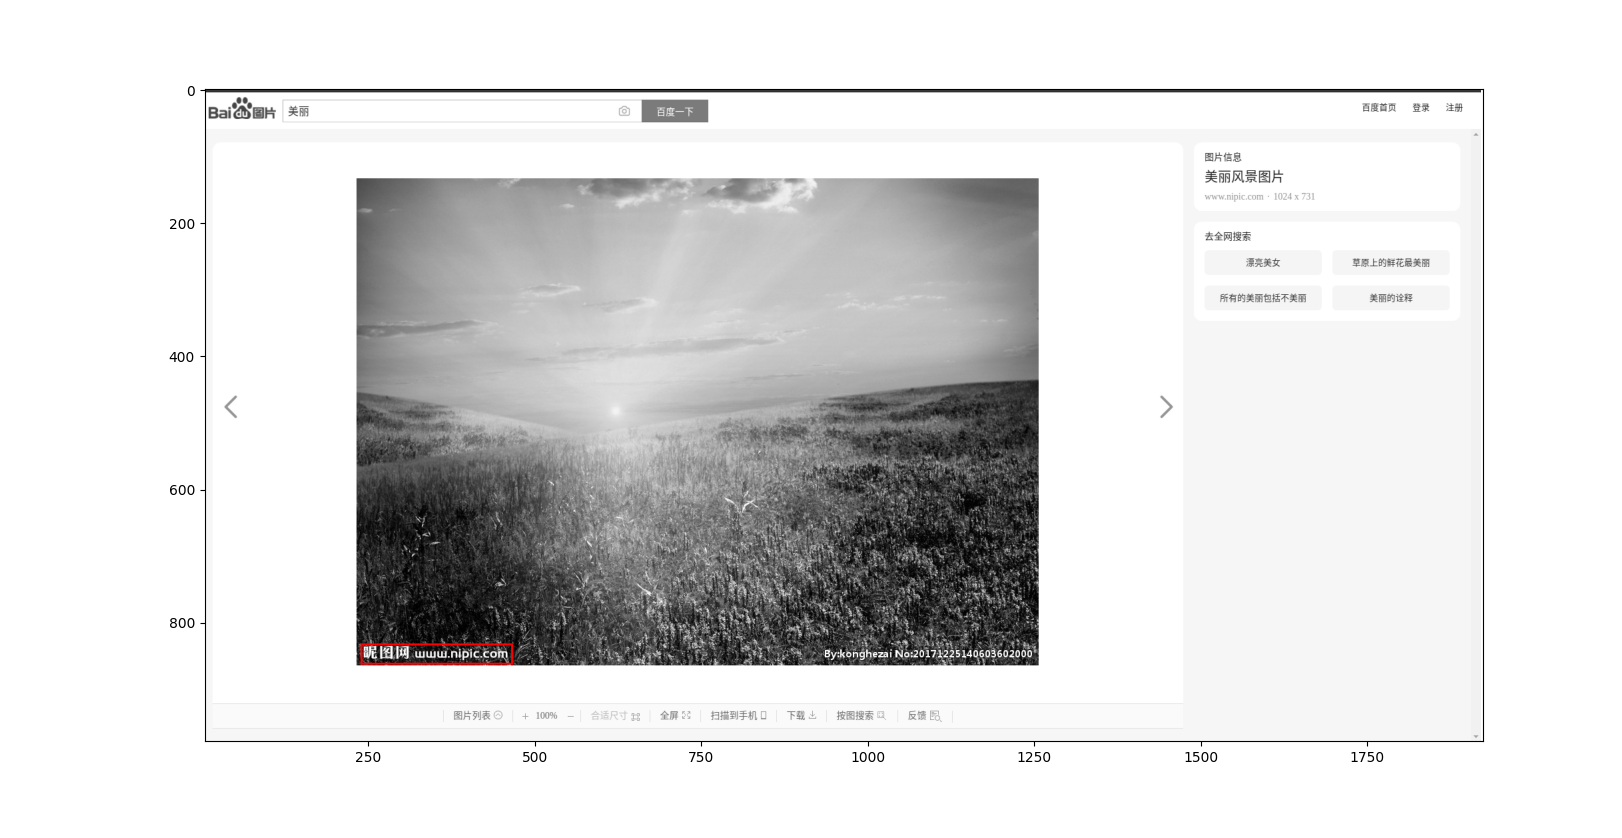Image resolution: width=1622 pixels, height=838 pixels.
Task: Zoom out with the minus icon
Action: (571, 716)
